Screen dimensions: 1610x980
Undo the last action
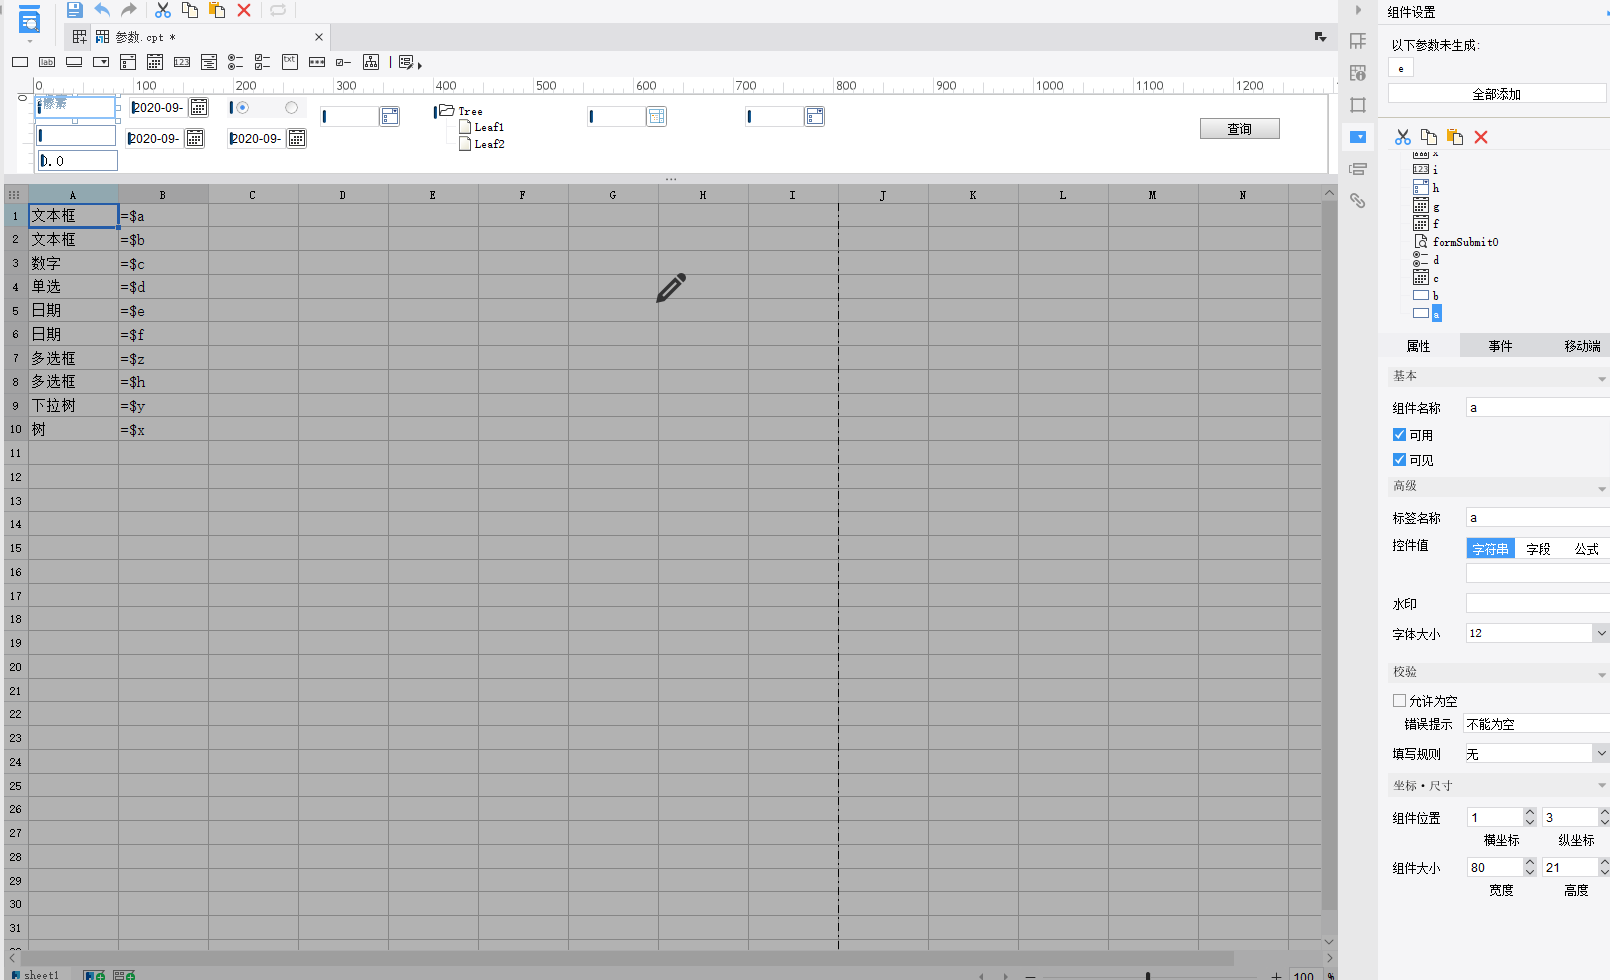102,10
